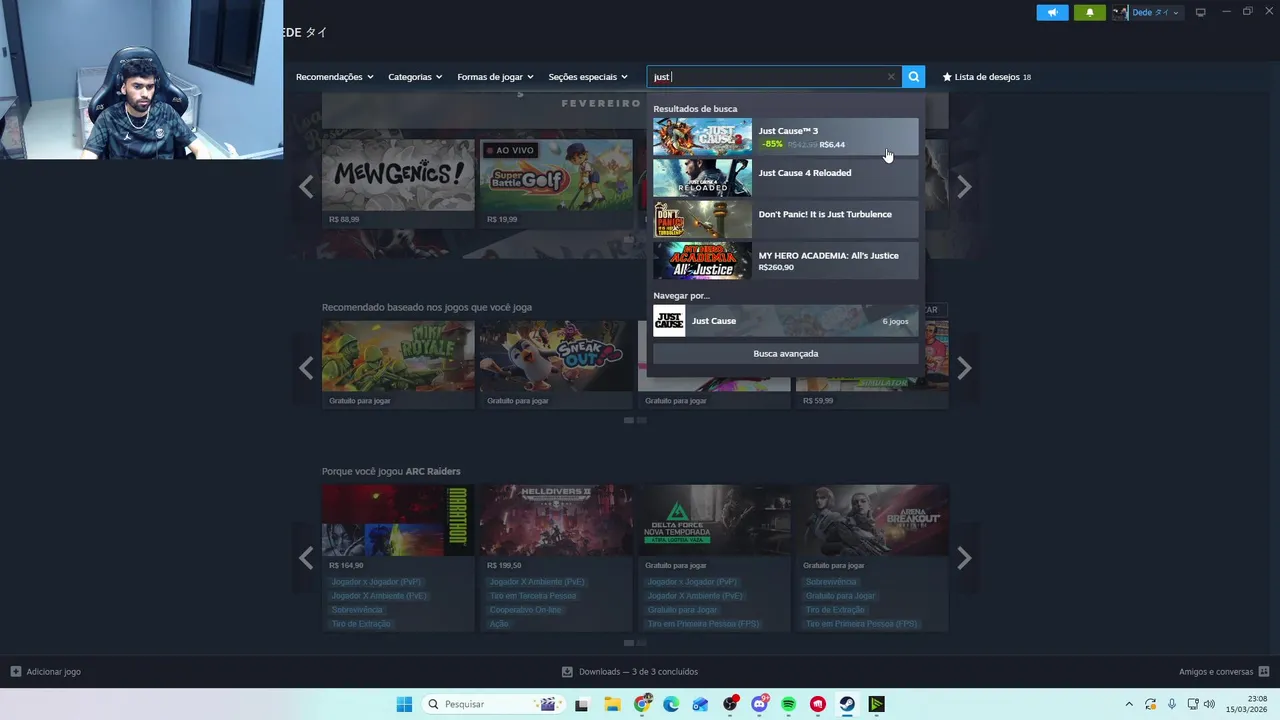
Task: Open the Amigos e conversas chat icon
Action: point(1264,672)
